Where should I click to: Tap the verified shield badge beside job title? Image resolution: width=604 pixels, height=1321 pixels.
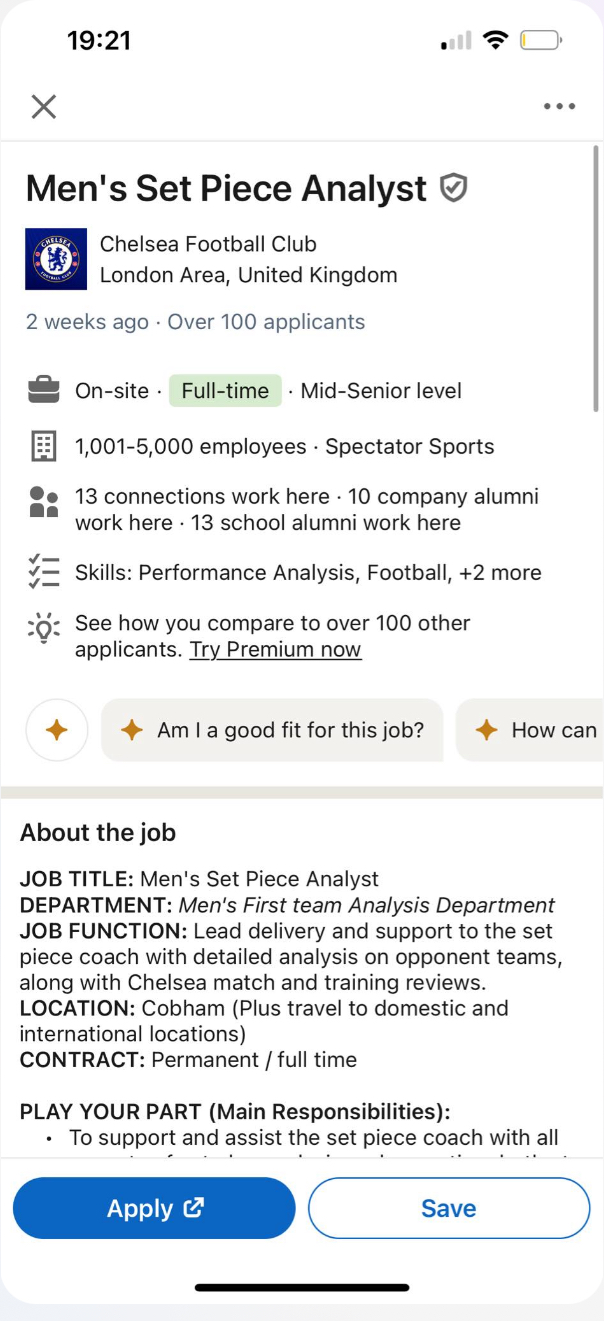pyautogui.click(x=454, y=188)
